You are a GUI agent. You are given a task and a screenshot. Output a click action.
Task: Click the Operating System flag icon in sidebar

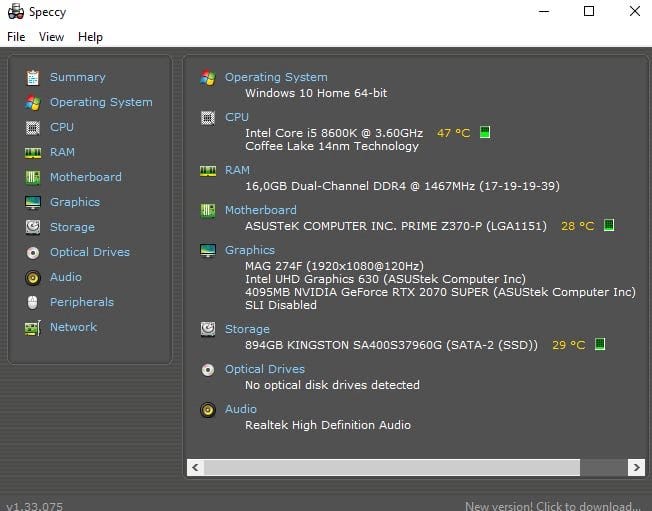coord(33,103)
